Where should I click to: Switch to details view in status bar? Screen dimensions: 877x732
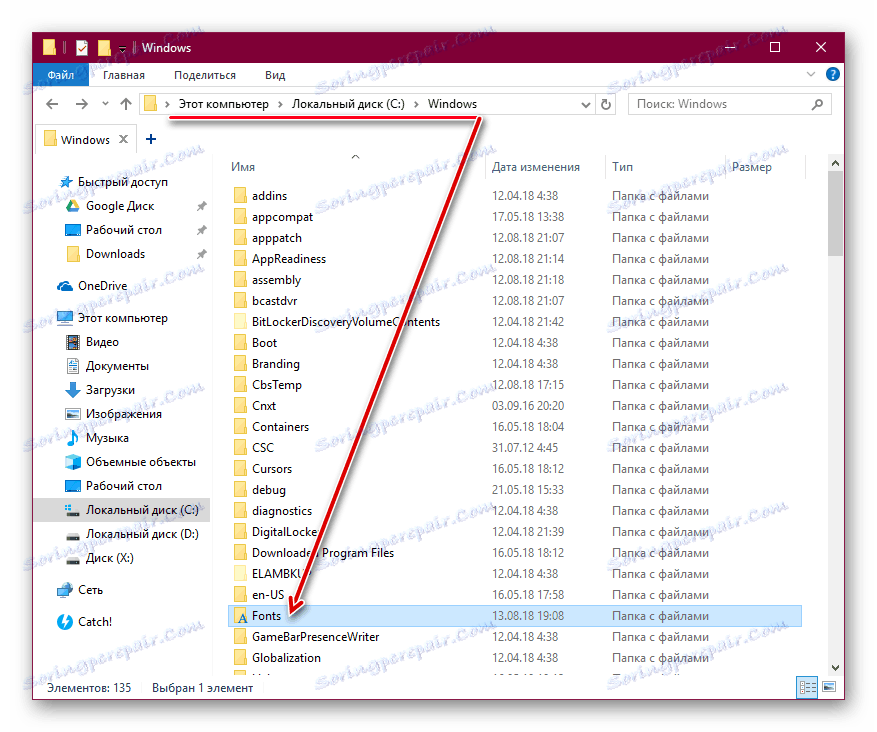click(807, 687)
